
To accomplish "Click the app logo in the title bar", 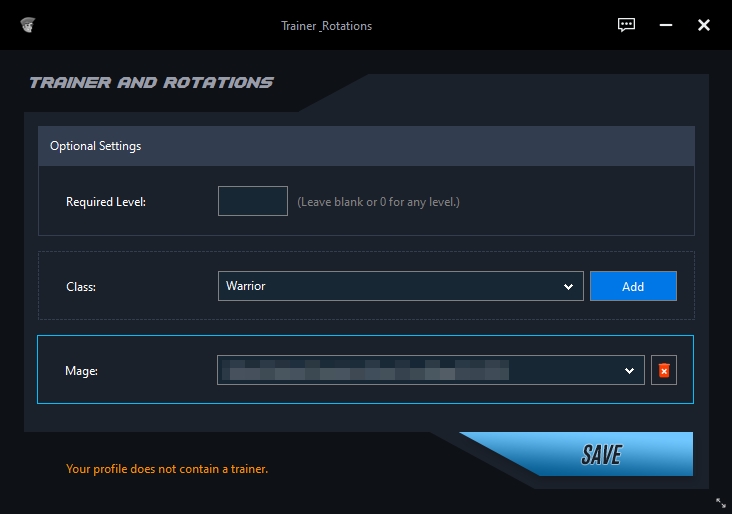I will pyautogui.click(x=27, y=25).
